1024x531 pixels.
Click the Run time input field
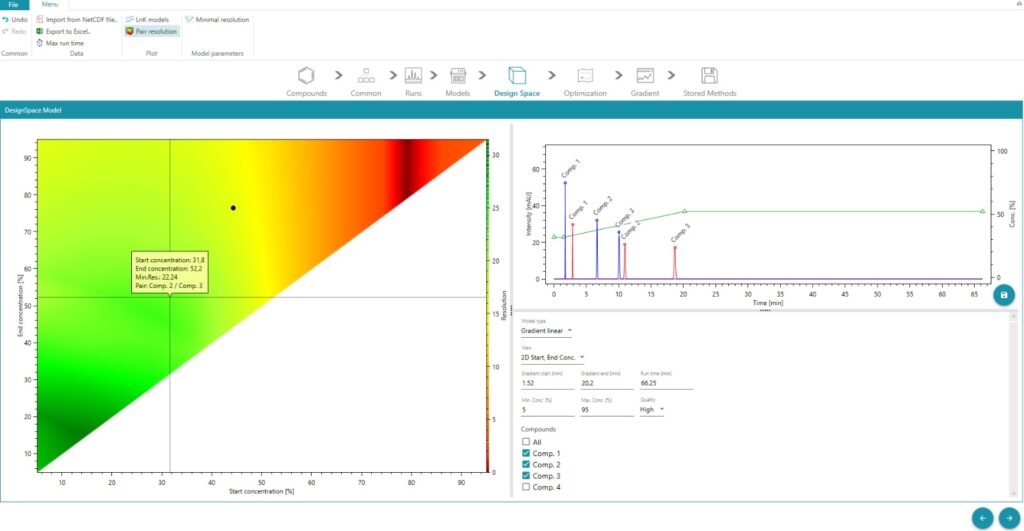(x=665, y=382)
